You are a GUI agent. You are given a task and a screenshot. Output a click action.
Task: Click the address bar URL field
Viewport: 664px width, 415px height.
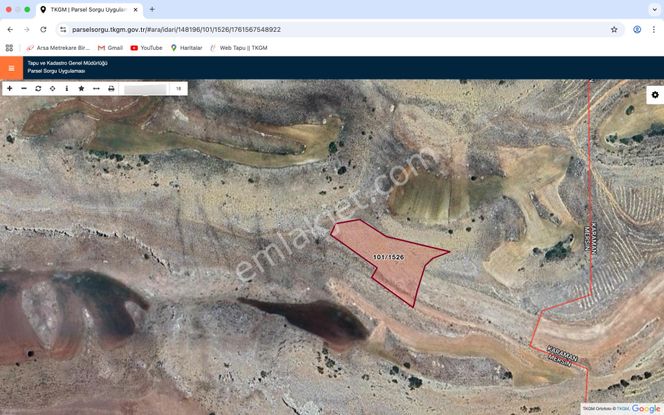tap(300, 29)
